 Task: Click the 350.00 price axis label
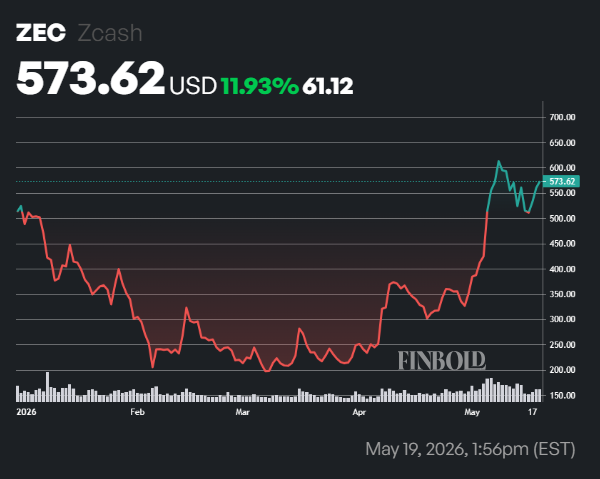click(562, 294)
